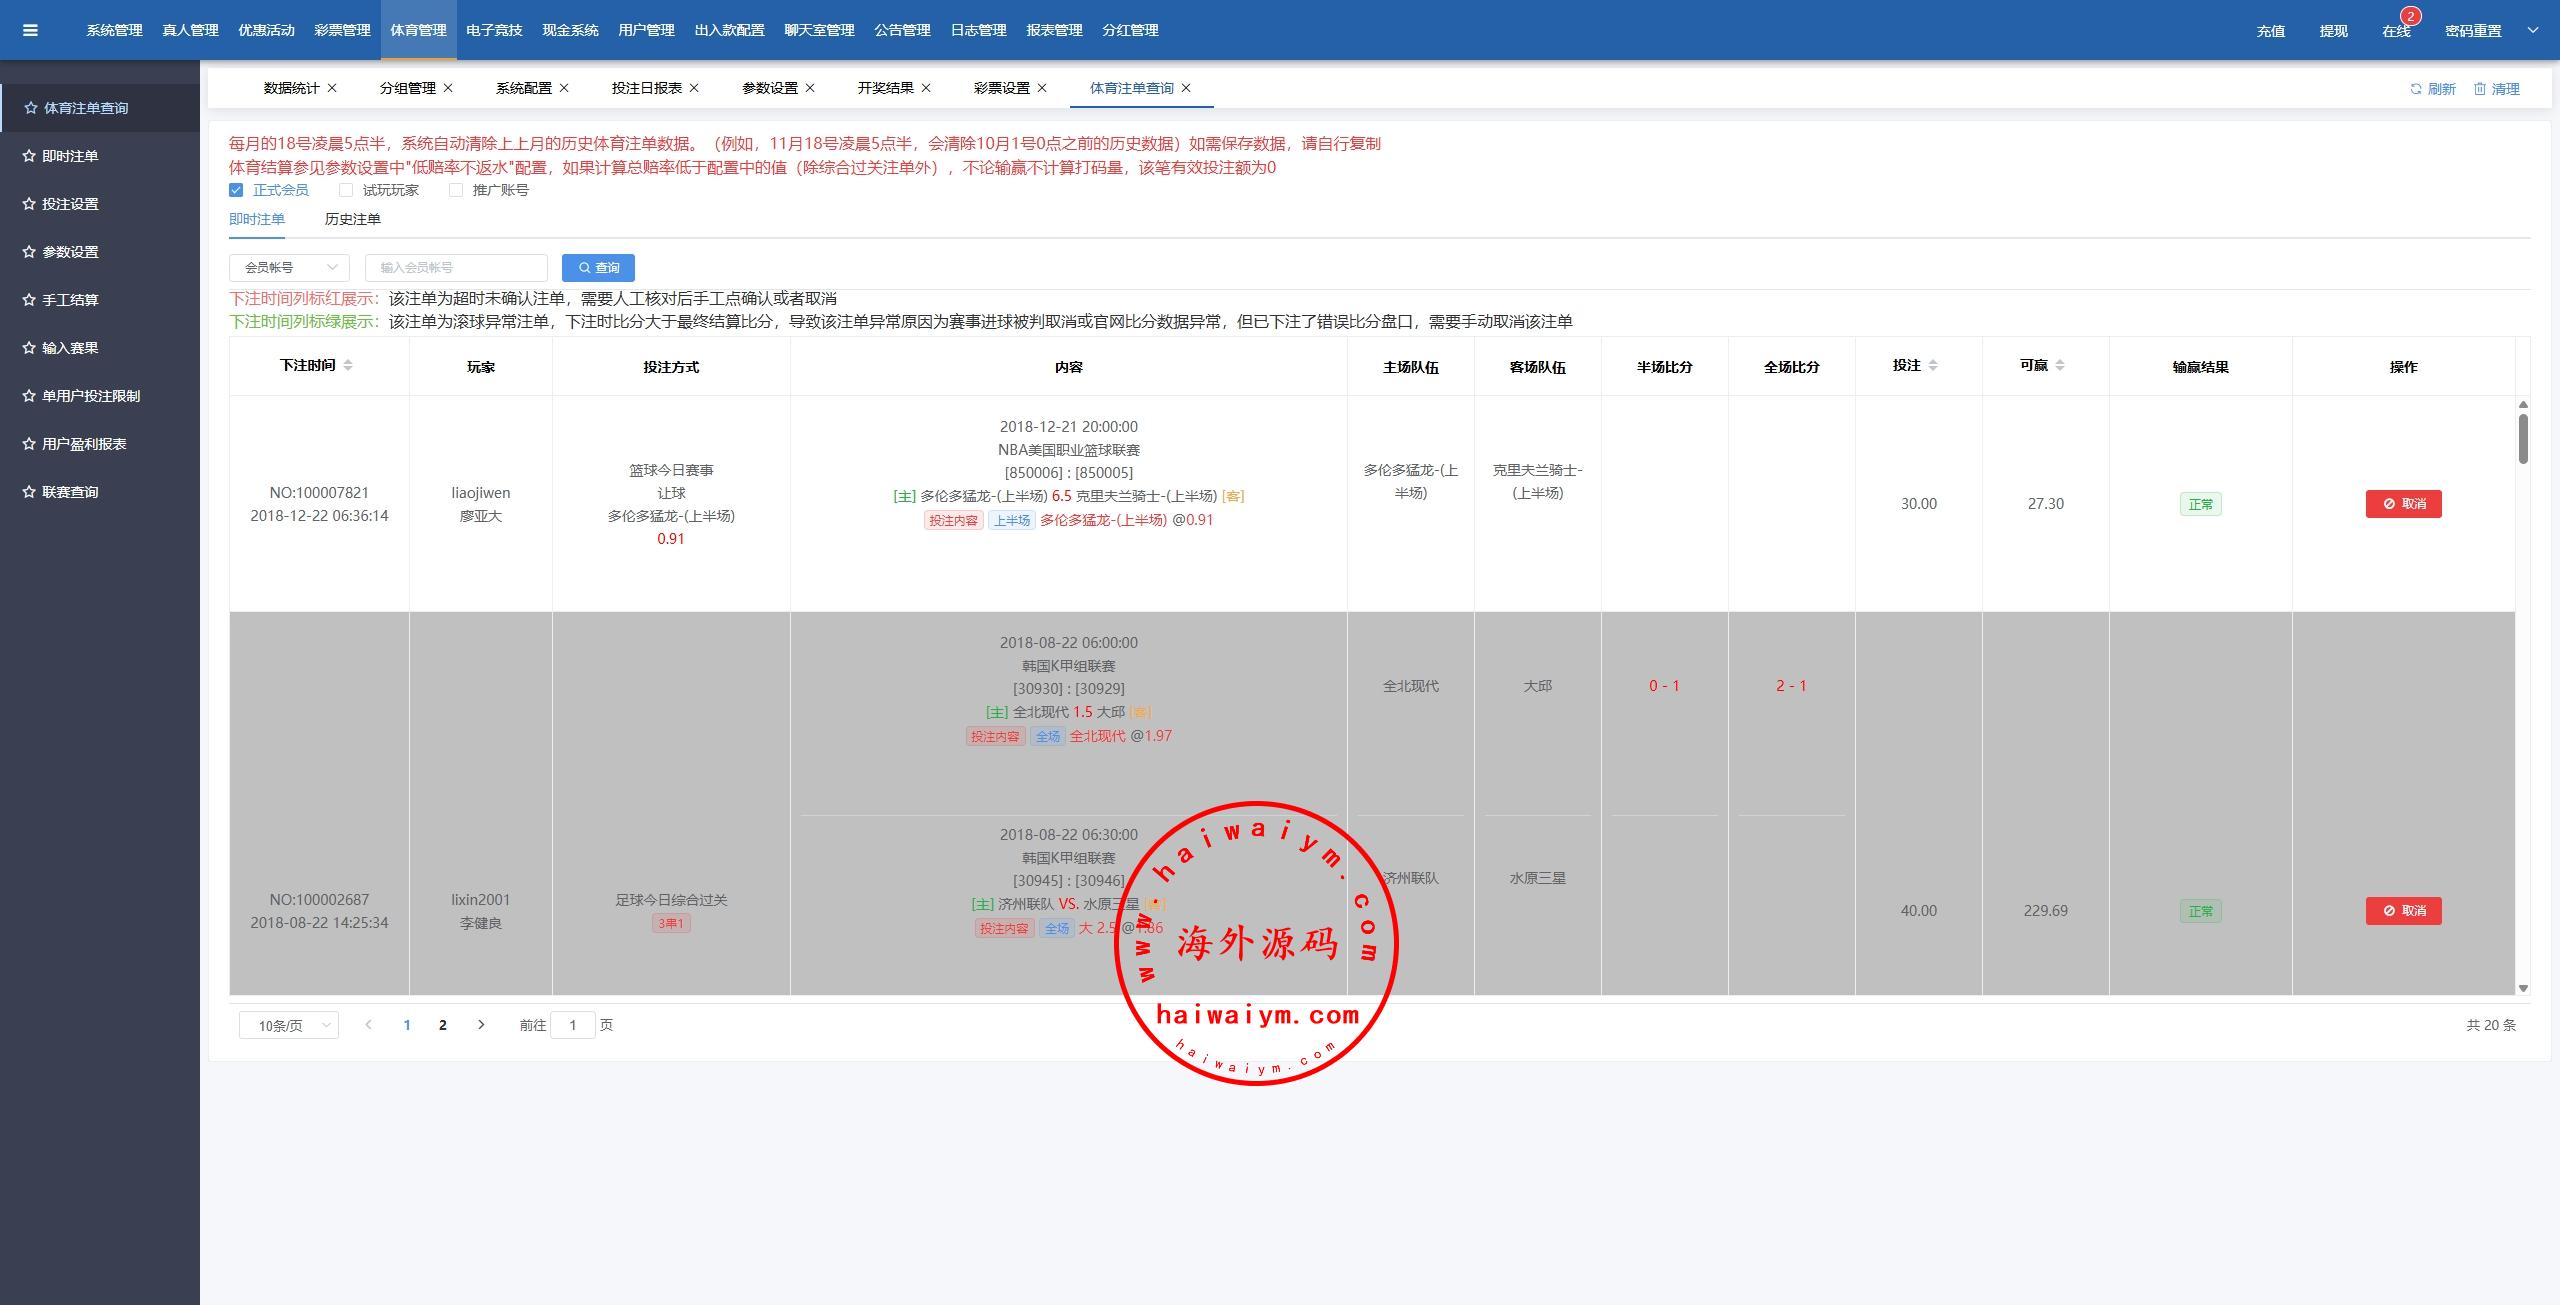The width and height of the screenshot is (2560, 1305).
Task: Open the 会员帐号 search type dropdown
Action: click(289, 268)
